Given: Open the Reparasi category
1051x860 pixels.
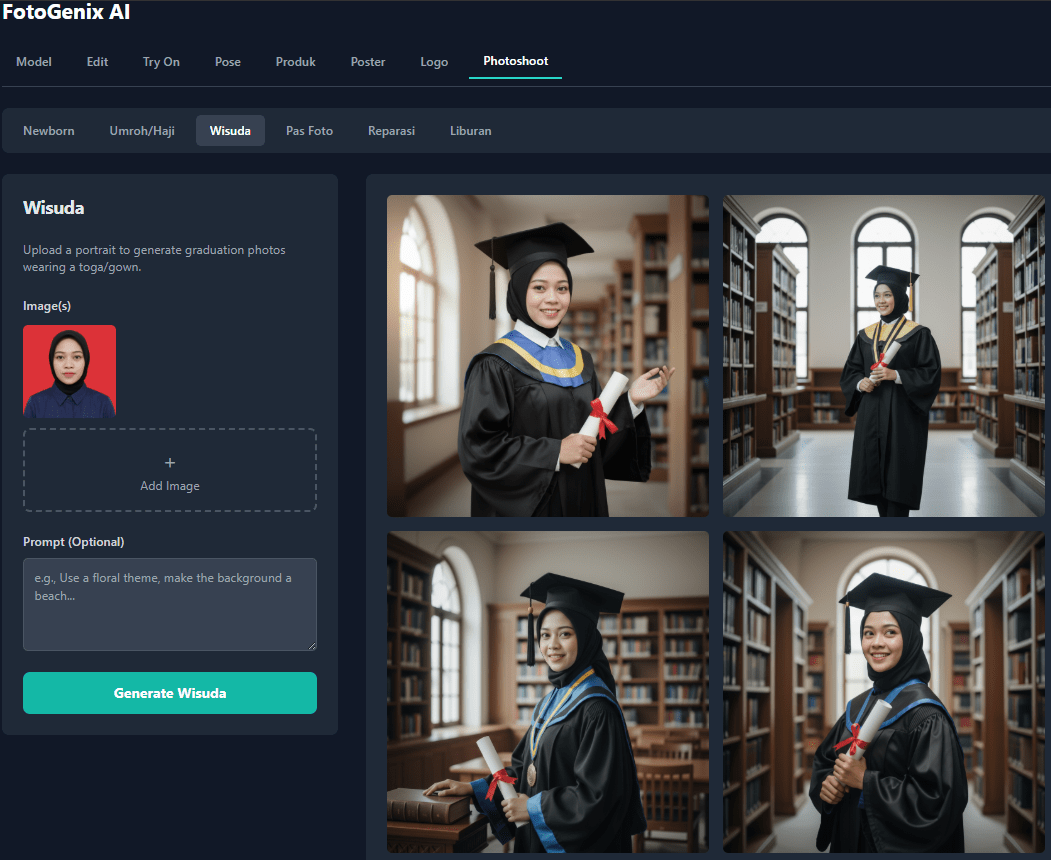Looking at the screenshot, I should click(391, 131).
